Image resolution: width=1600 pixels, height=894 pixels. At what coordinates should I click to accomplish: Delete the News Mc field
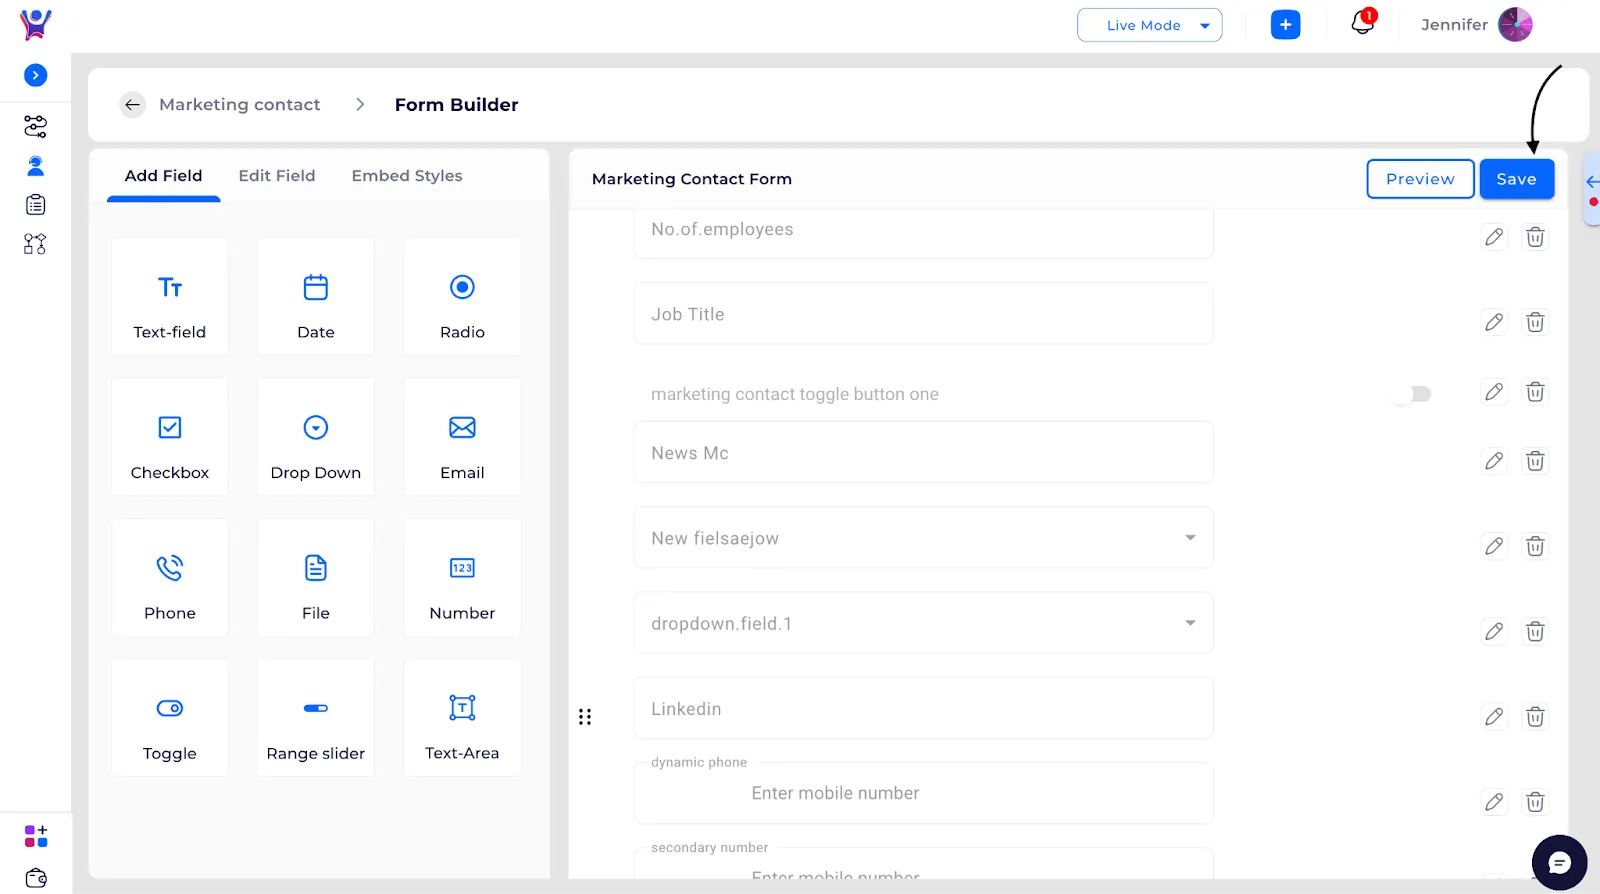click(x=1535, y=461)
